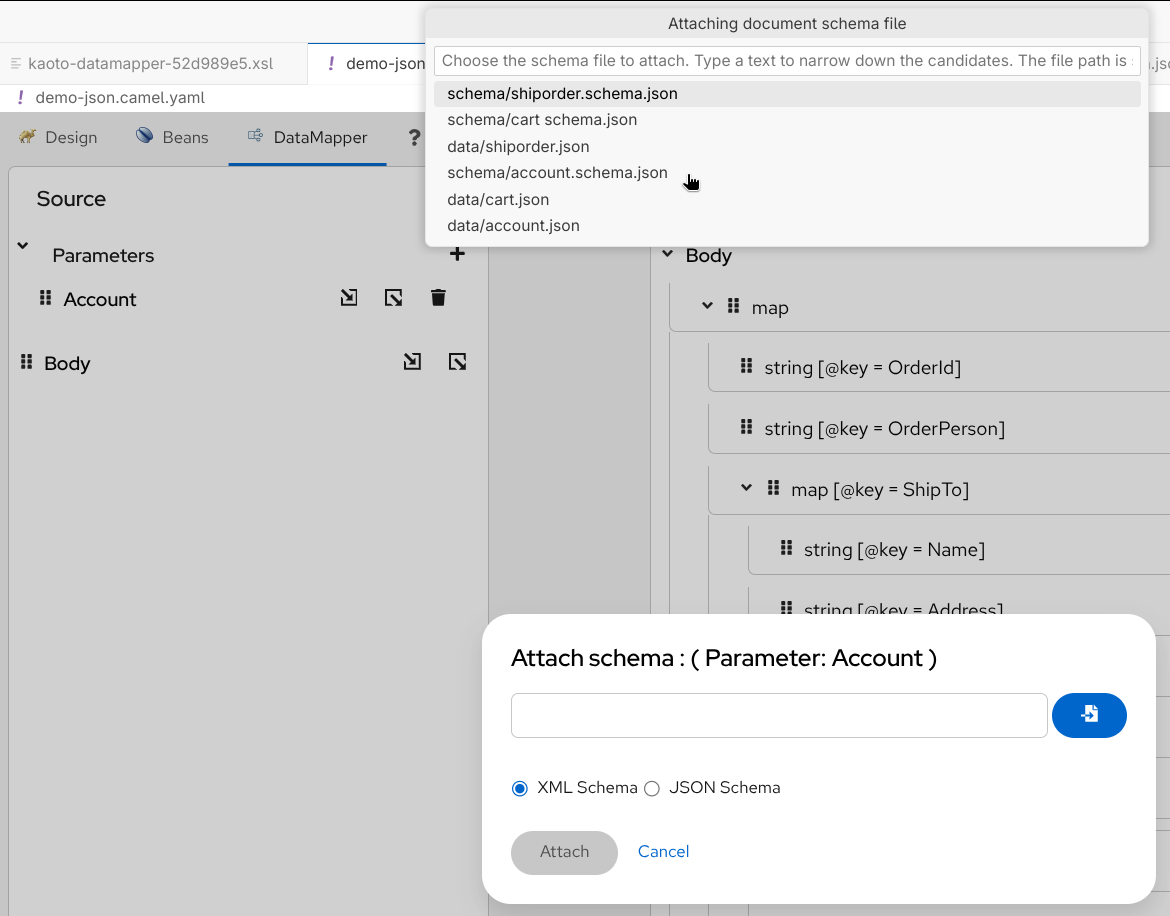The image size is (1170, 916).
Task: Select the XML Schema radio button
Action: [x=519, y=788]
